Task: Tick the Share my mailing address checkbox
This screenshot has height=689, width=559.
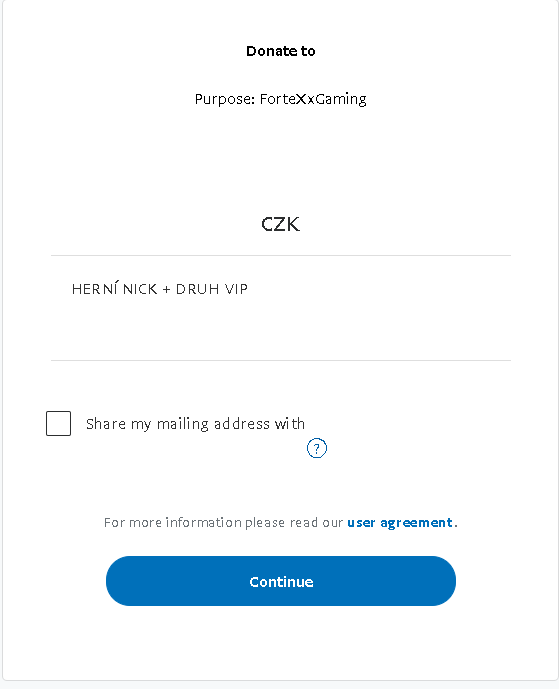Action: point(58,424)
